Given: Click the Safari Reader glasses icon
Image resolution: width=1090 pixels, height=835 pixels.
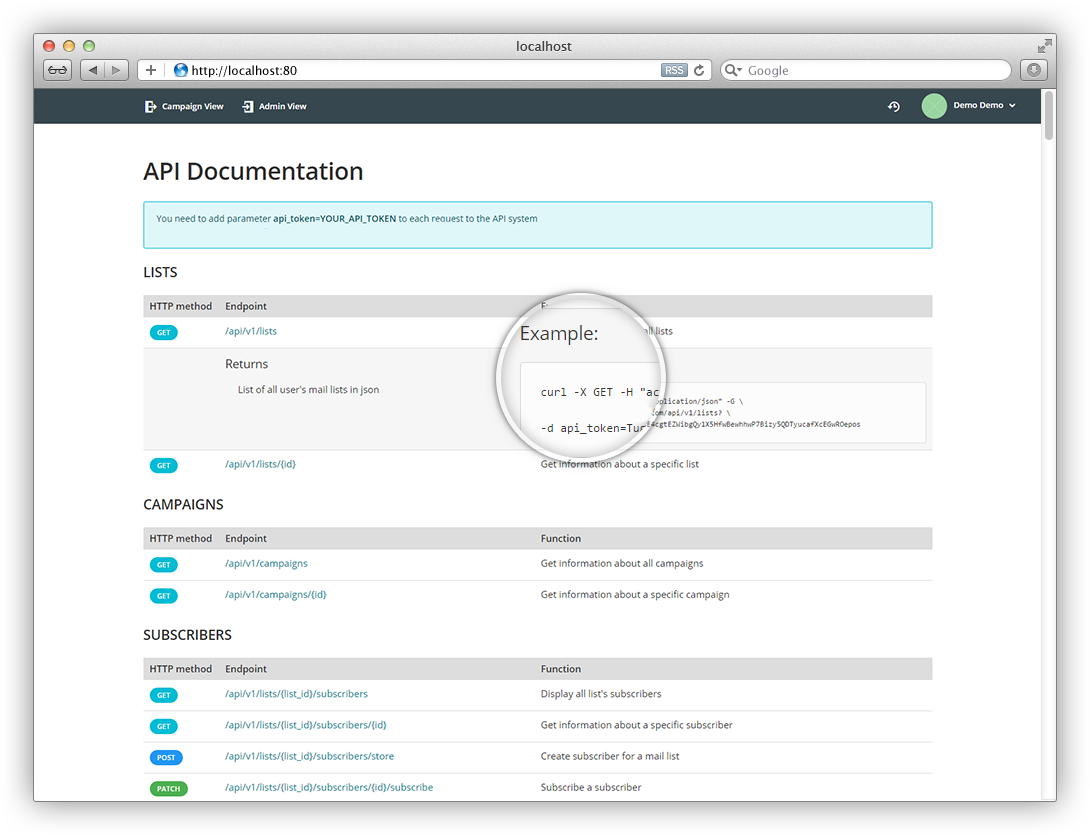Looking at the screenshot, I should coord(57,70).
